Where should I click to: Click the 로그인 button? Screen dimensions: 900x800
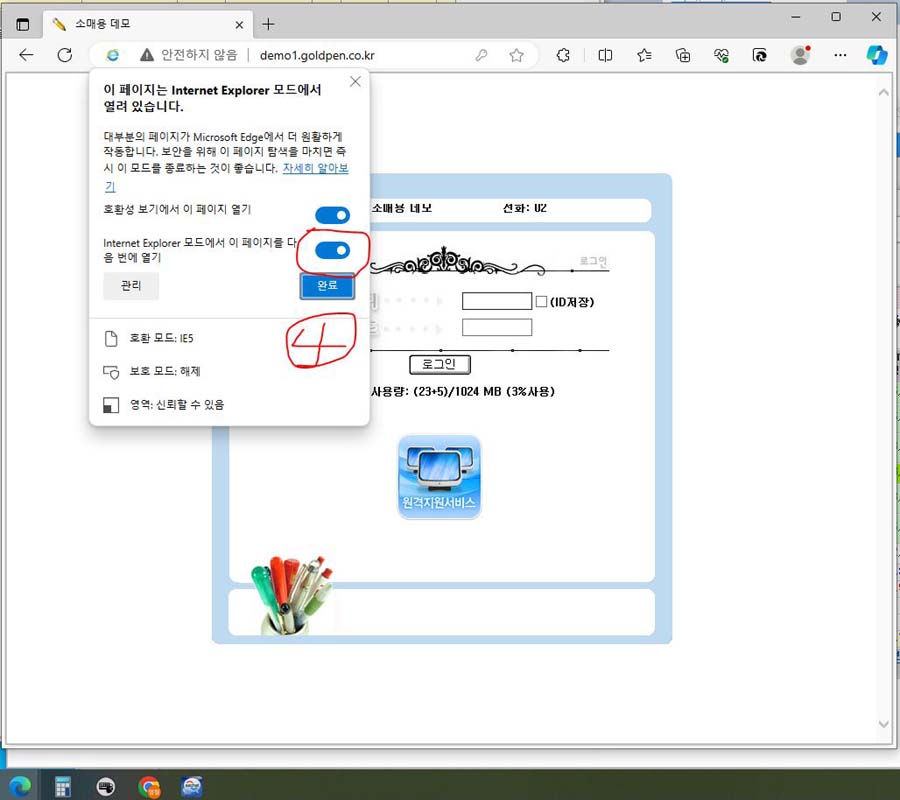coord(440,364)
